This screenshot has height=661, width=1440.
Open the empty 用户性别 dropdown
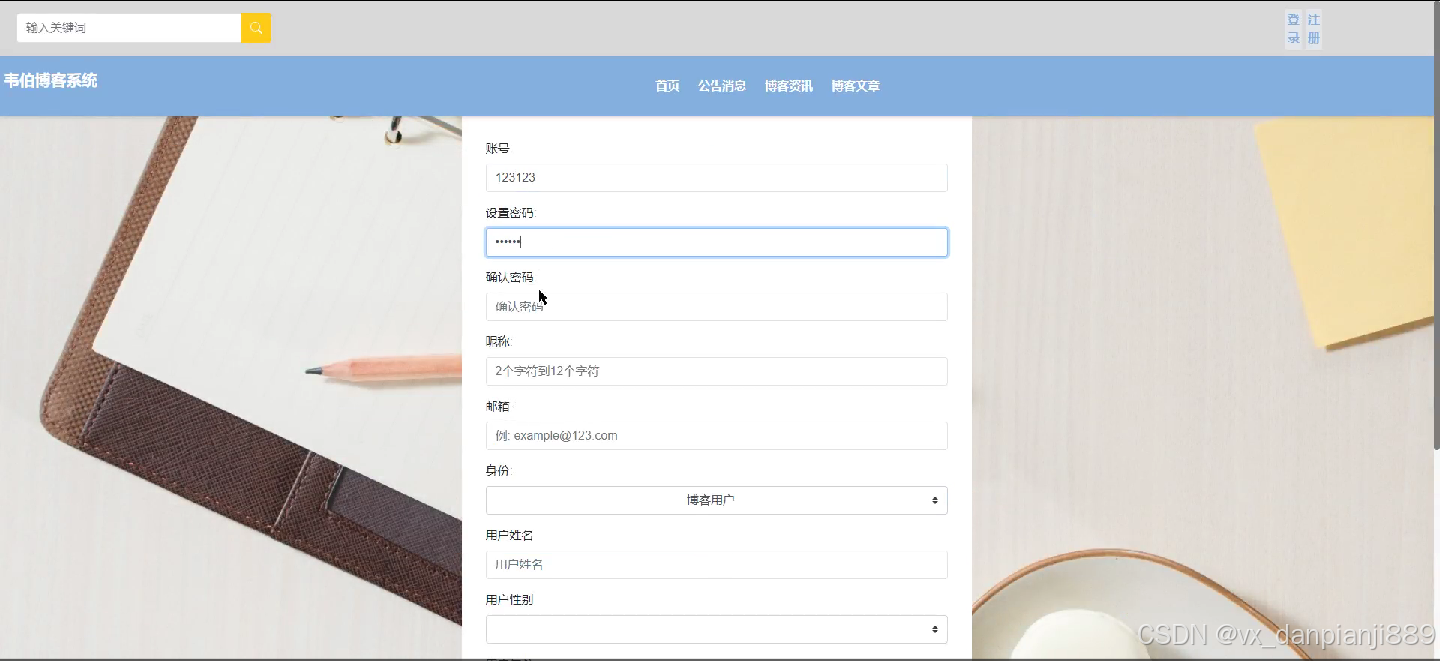[717, 629]
